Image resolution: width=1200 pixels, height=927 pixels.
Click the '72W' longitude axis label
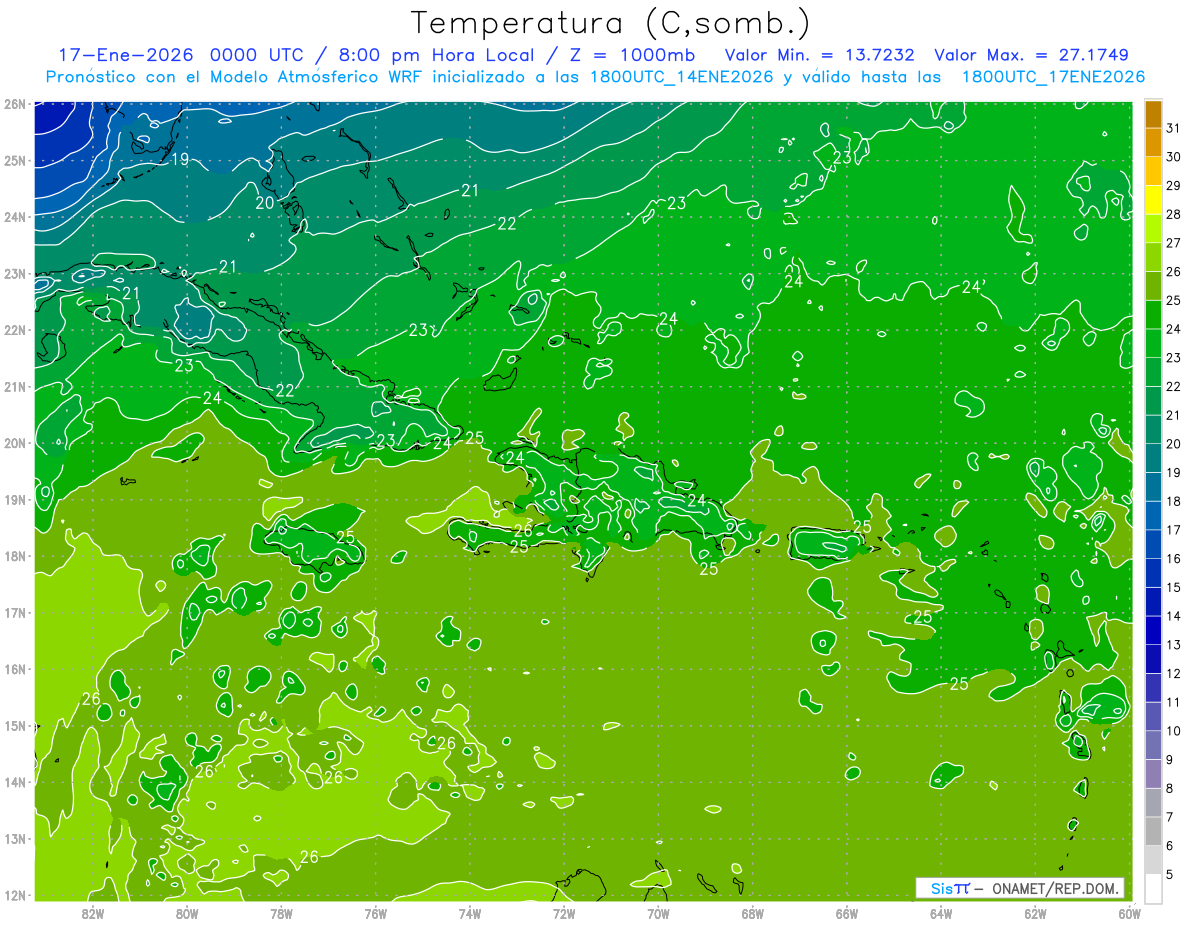tap(564, 912)
